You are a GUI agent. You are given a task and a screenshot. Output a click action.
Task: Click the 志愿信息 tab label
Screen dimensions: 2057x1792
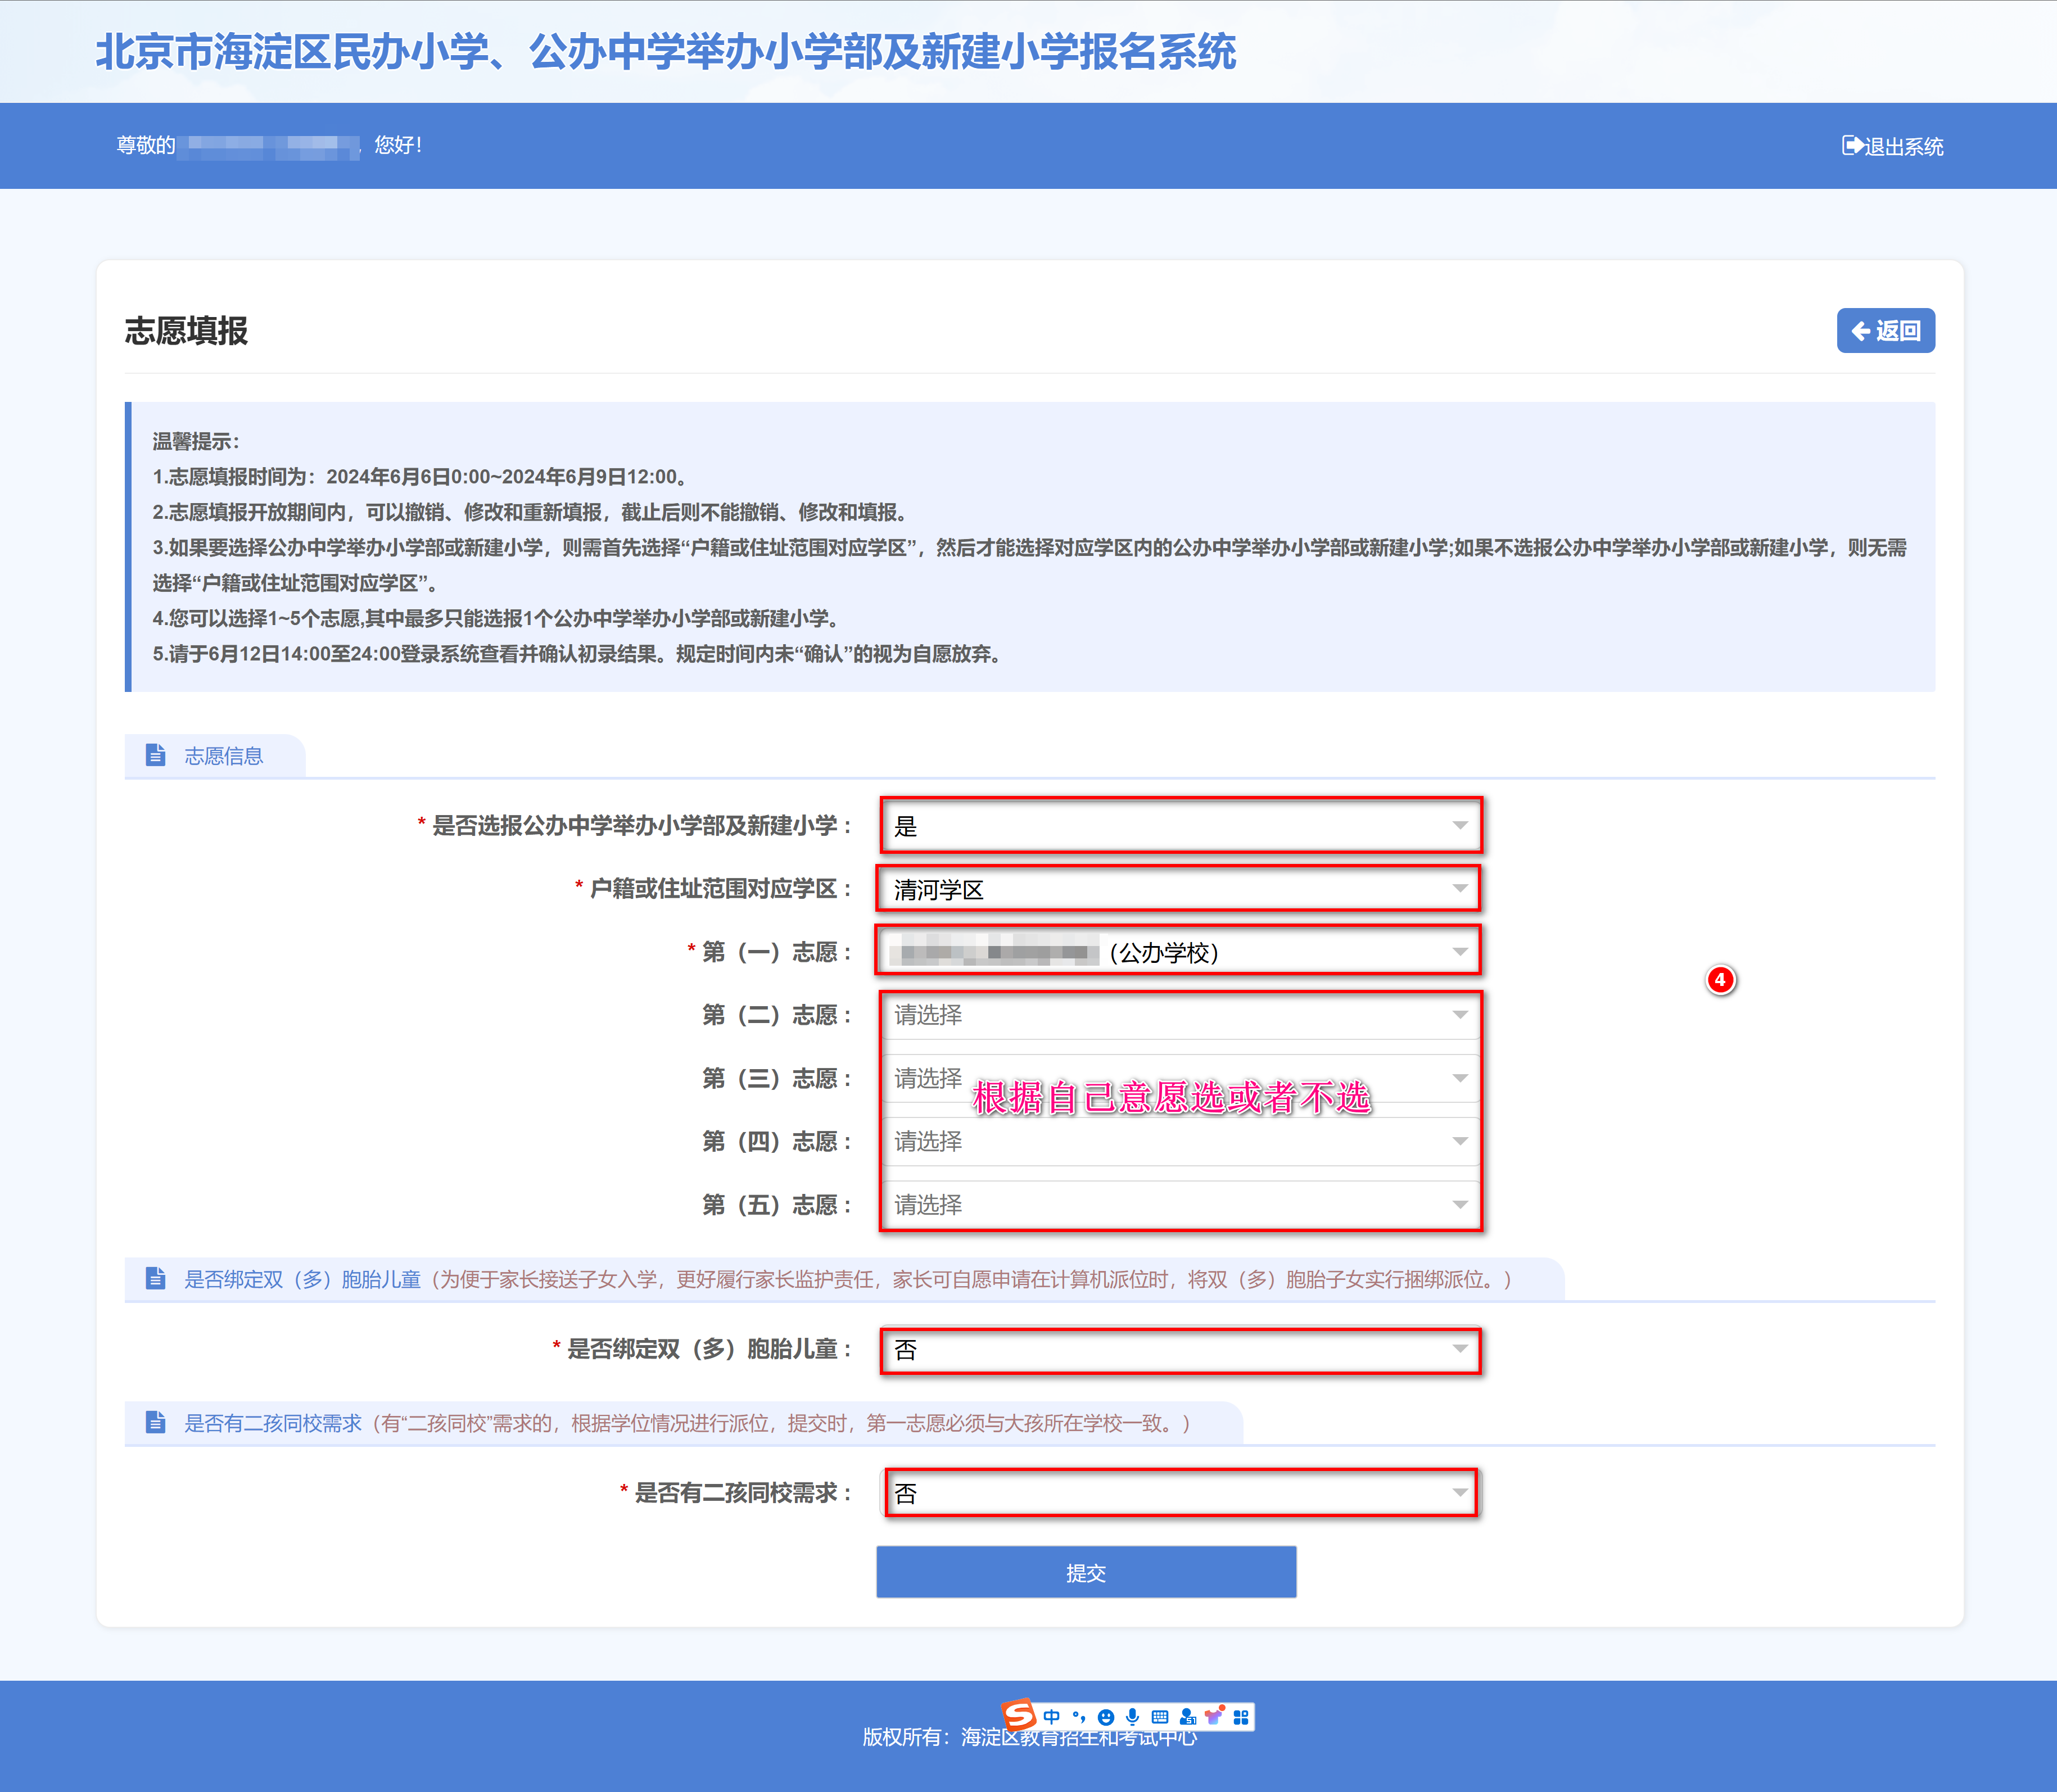tap(223, 756)
